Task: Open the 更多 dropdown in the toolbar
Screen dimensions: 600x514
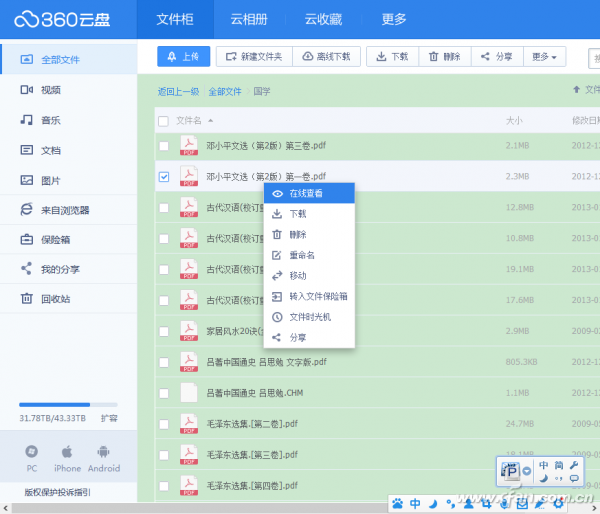Action: (544, 57)
